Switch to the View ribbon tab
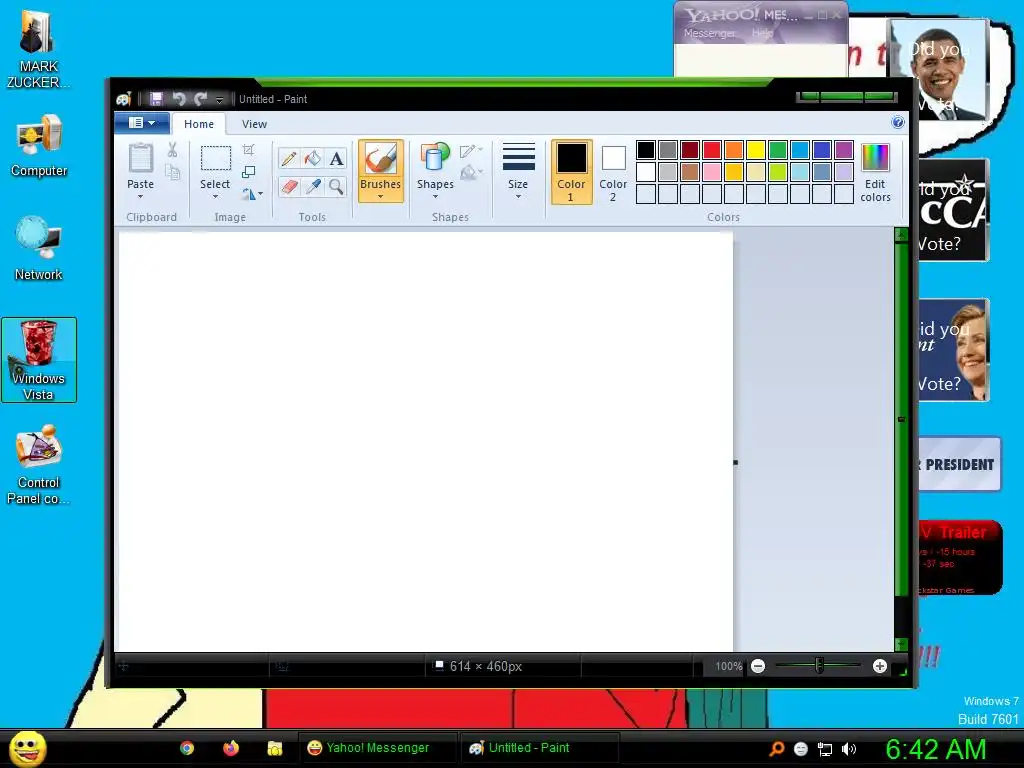The height and width of the screenshot is (768, 1024). click(x=254, y=124)
